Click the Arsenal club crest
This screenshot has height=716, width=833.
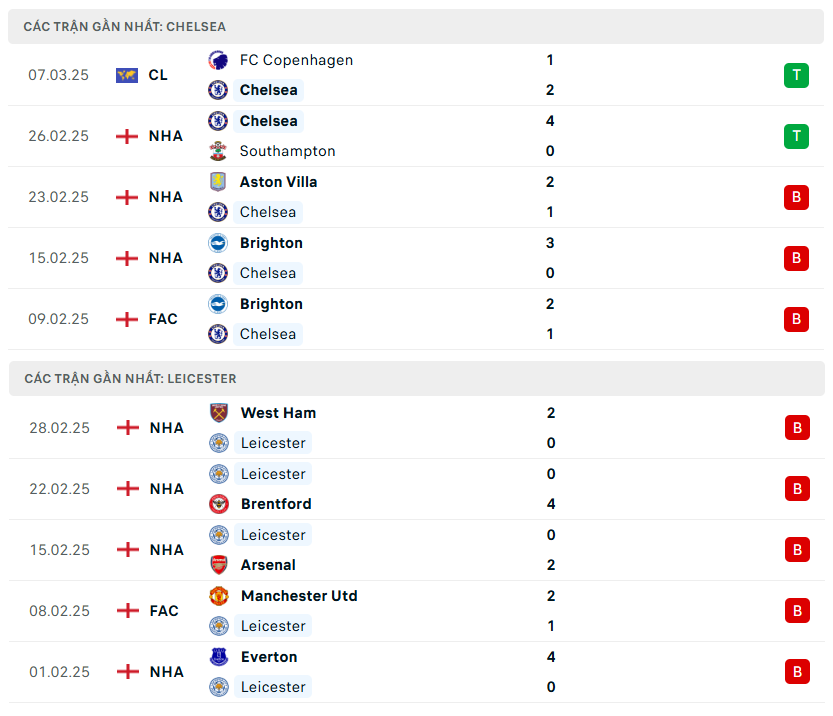tap(218, 565)
